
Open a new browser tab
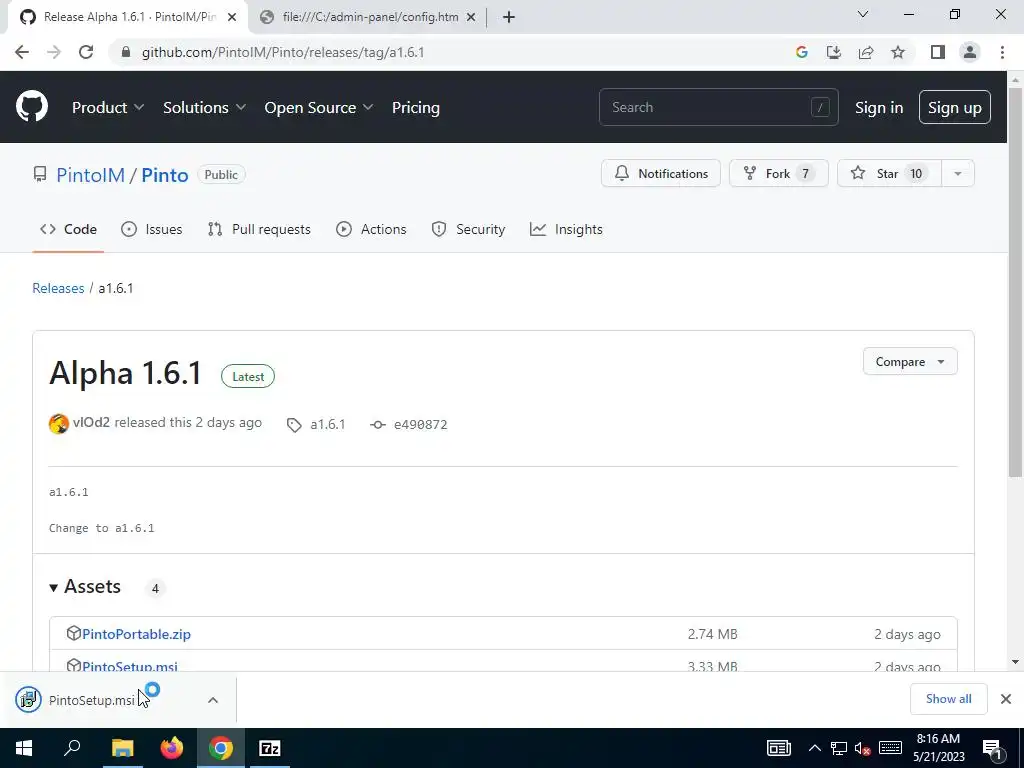click(509, 17)
